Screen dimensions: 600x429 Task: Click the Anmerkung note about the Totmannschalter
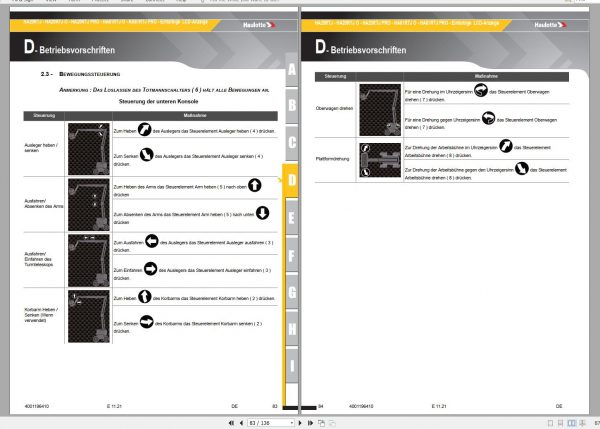click(164, 90)
